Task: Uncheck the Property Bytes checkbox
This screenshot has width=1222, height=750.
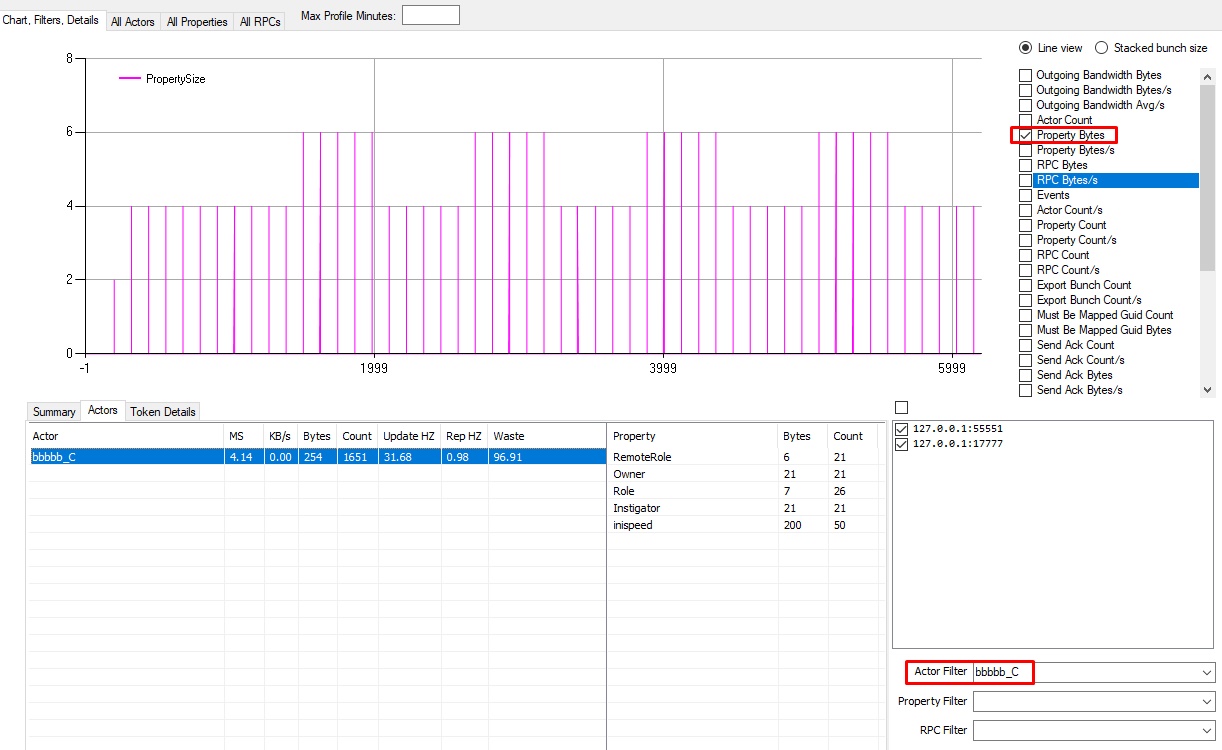Action: [x=1025, y=135]
